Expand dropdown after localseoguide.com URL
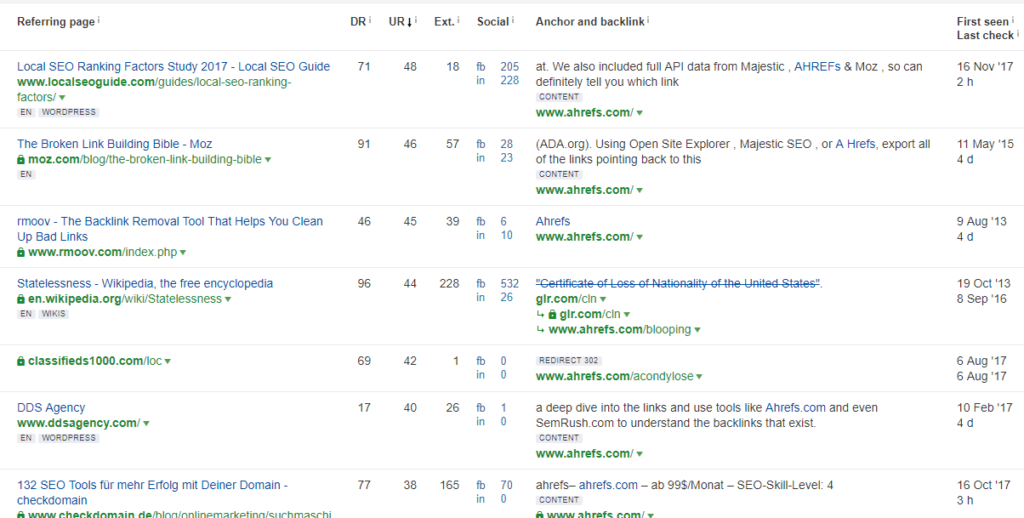 tap(62, 98)
